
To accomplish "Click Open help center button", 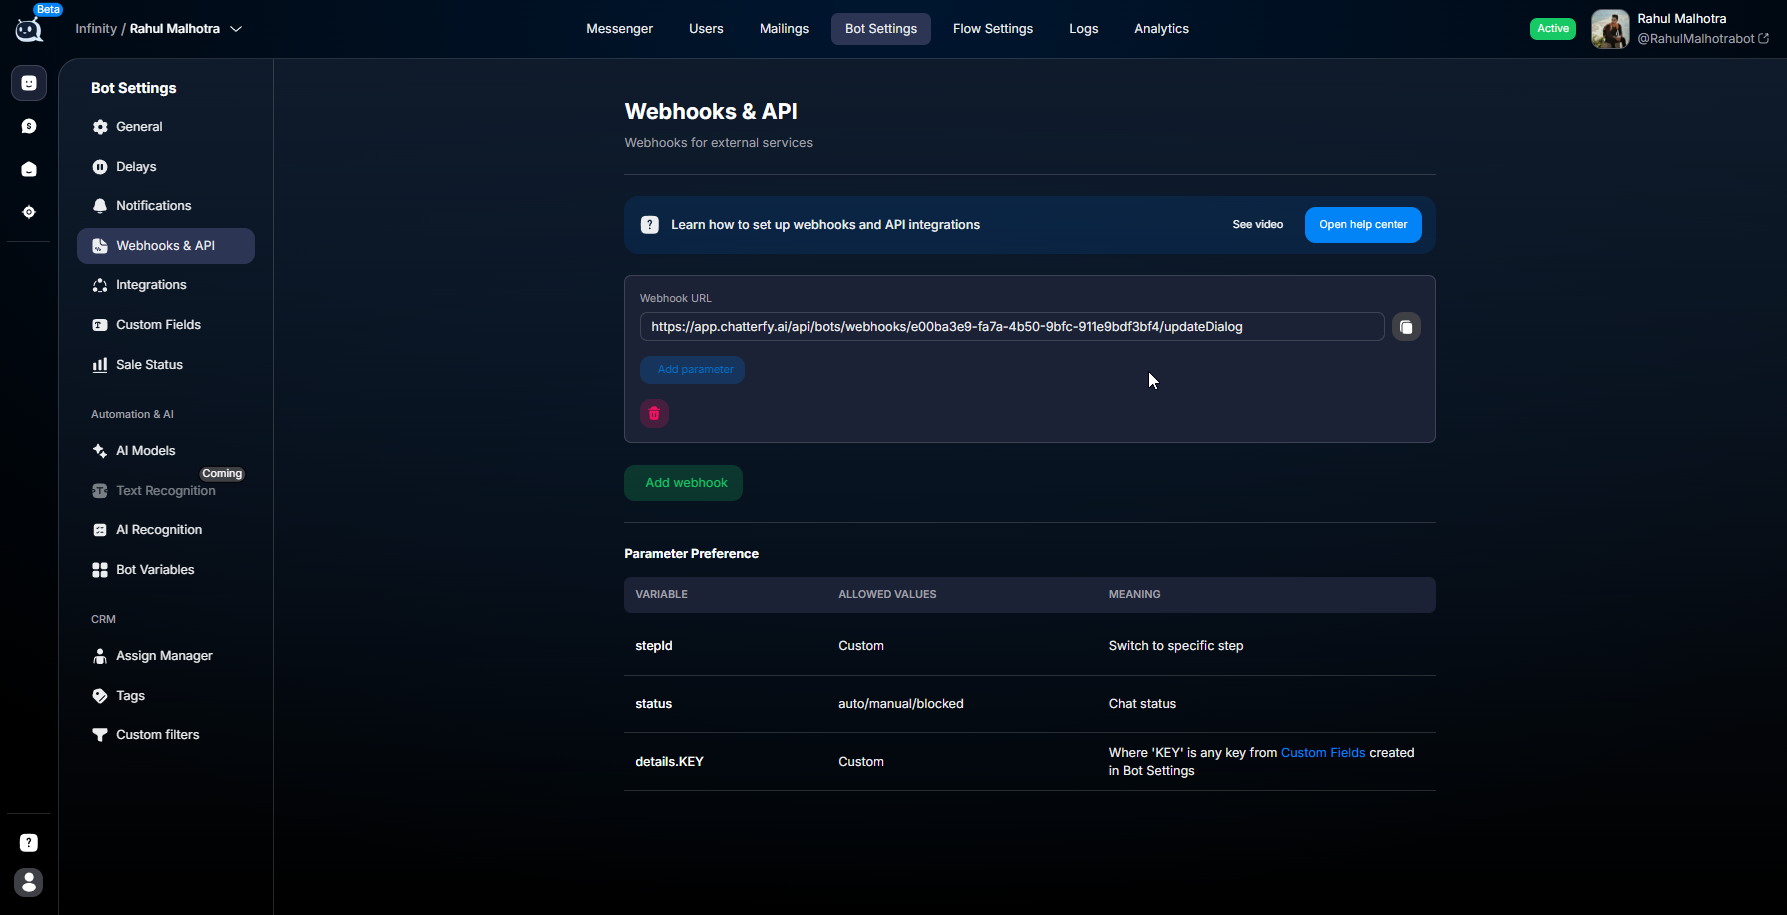I will (x=1363, y=225).
